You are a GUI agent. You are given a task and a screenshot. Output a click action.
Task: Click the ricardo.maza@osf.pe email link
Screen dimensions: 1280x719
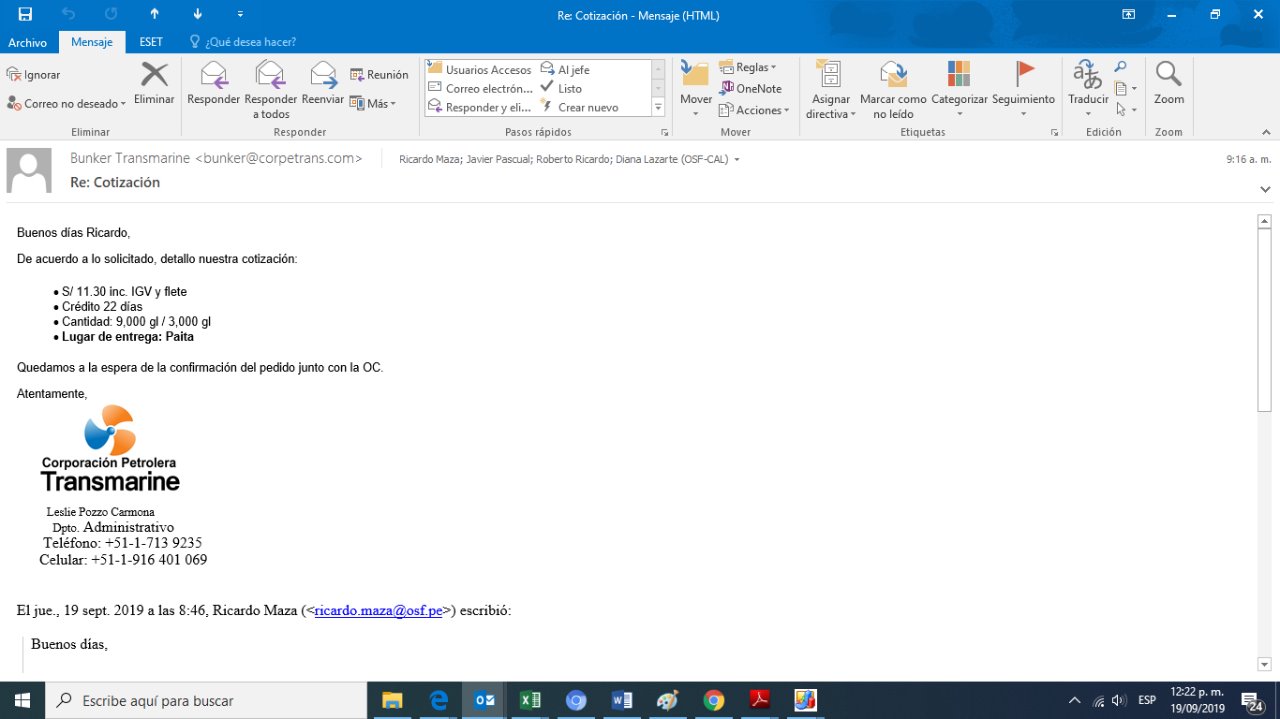point(378,611)
